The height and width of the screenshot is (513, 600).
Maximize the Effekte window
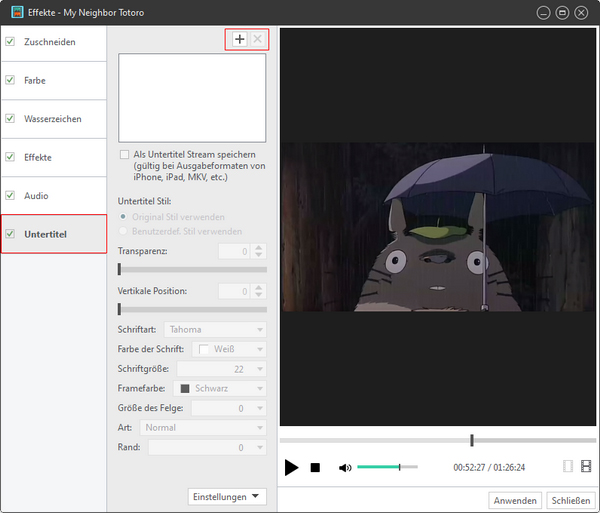coord(562,13)
